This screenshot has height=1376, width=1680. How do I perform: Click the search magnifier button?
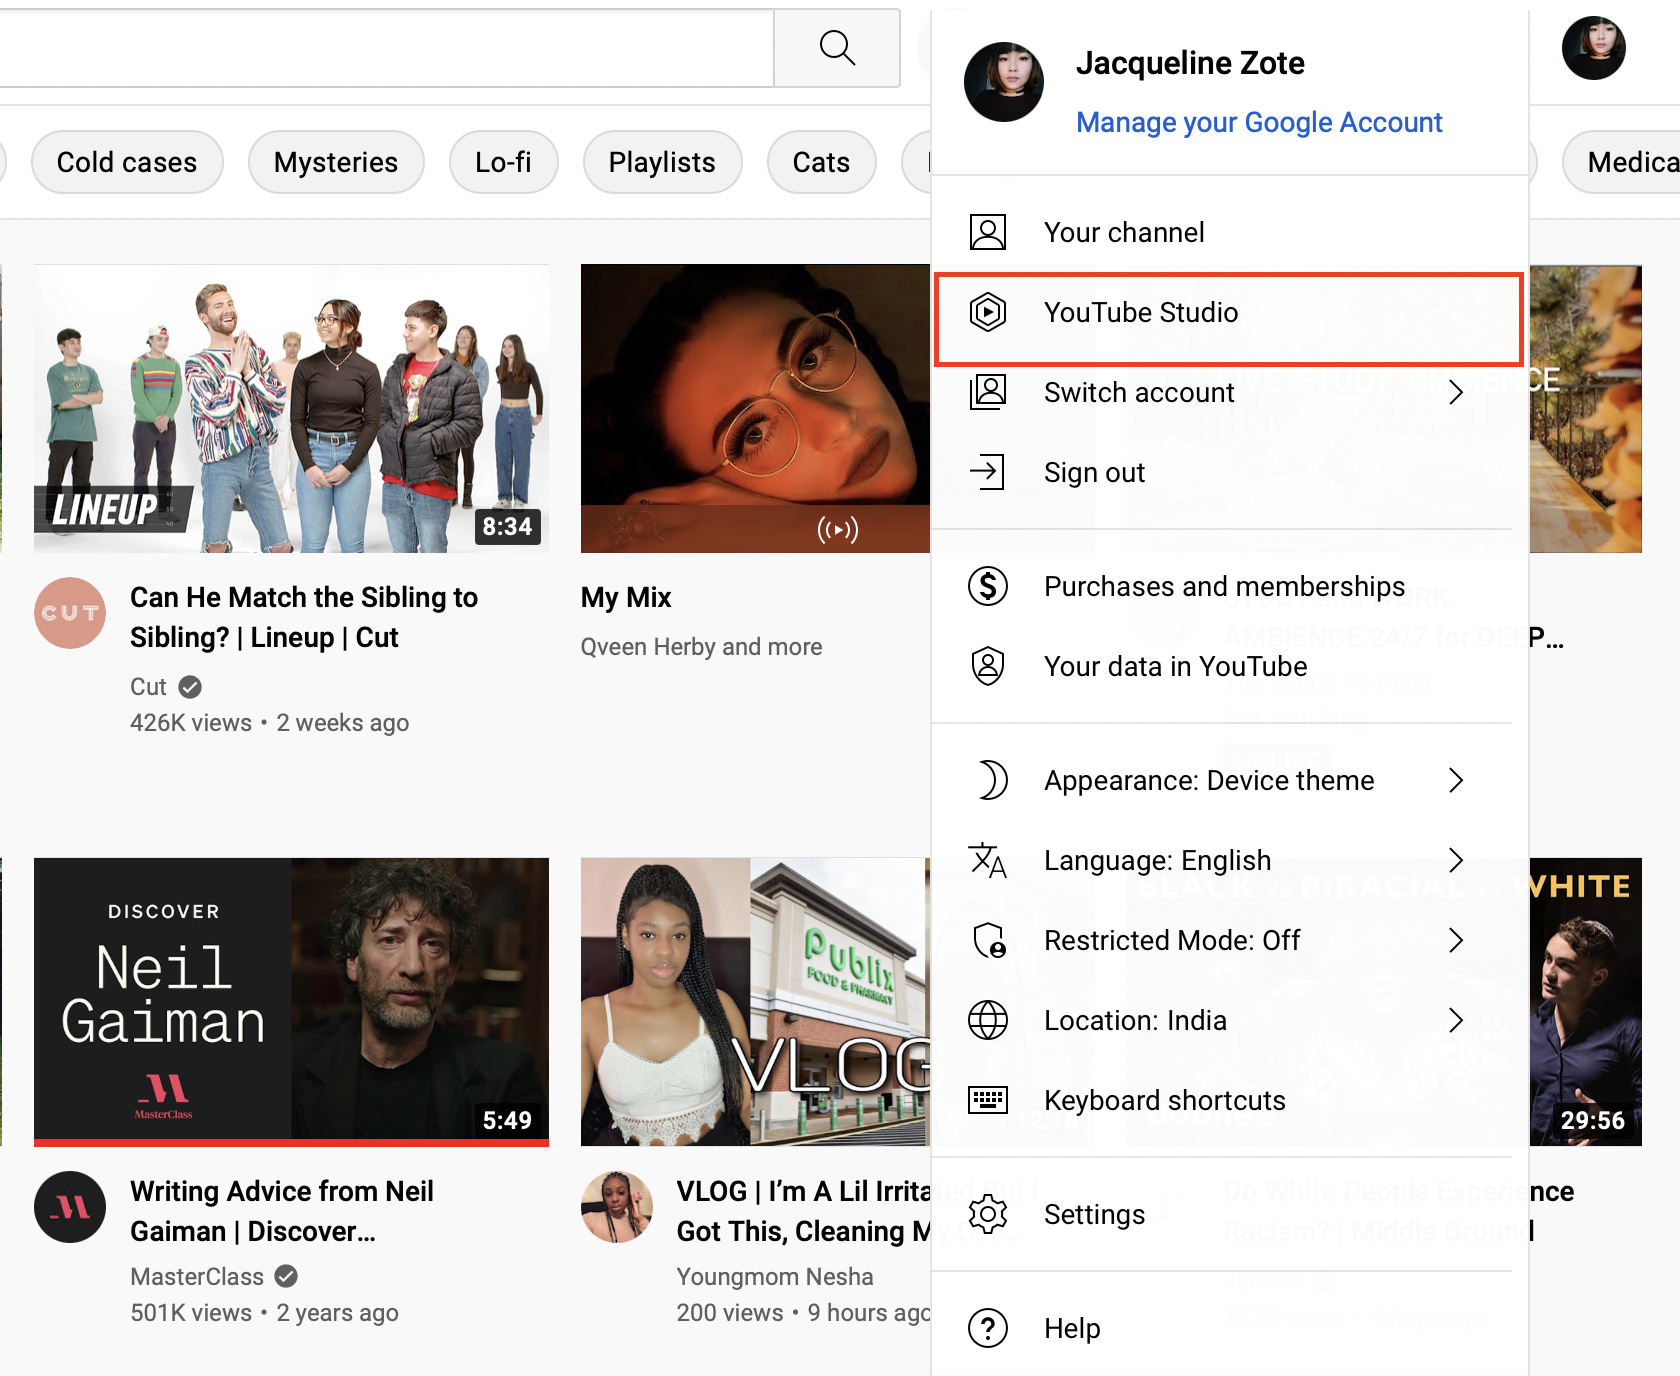point(837,48)
